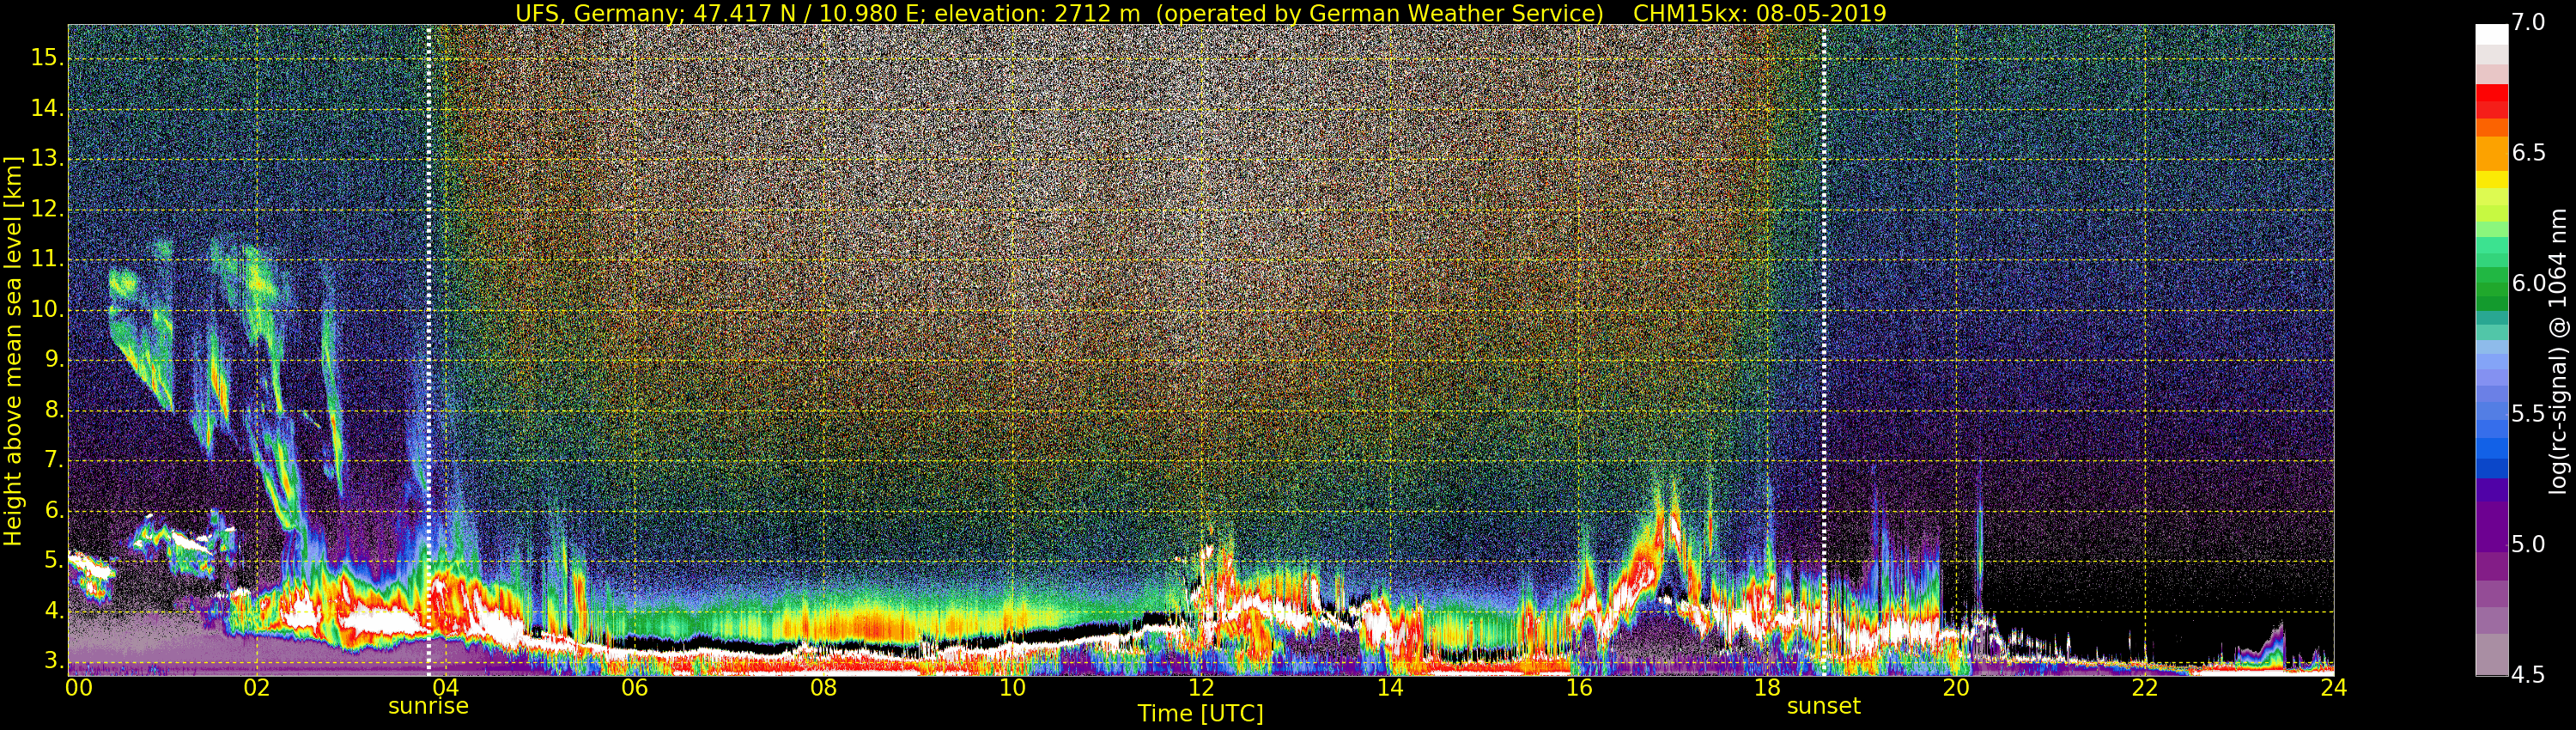Click the height axis tick '7.'
This screenshot has height=730, width=2576.
click(52, 461)
